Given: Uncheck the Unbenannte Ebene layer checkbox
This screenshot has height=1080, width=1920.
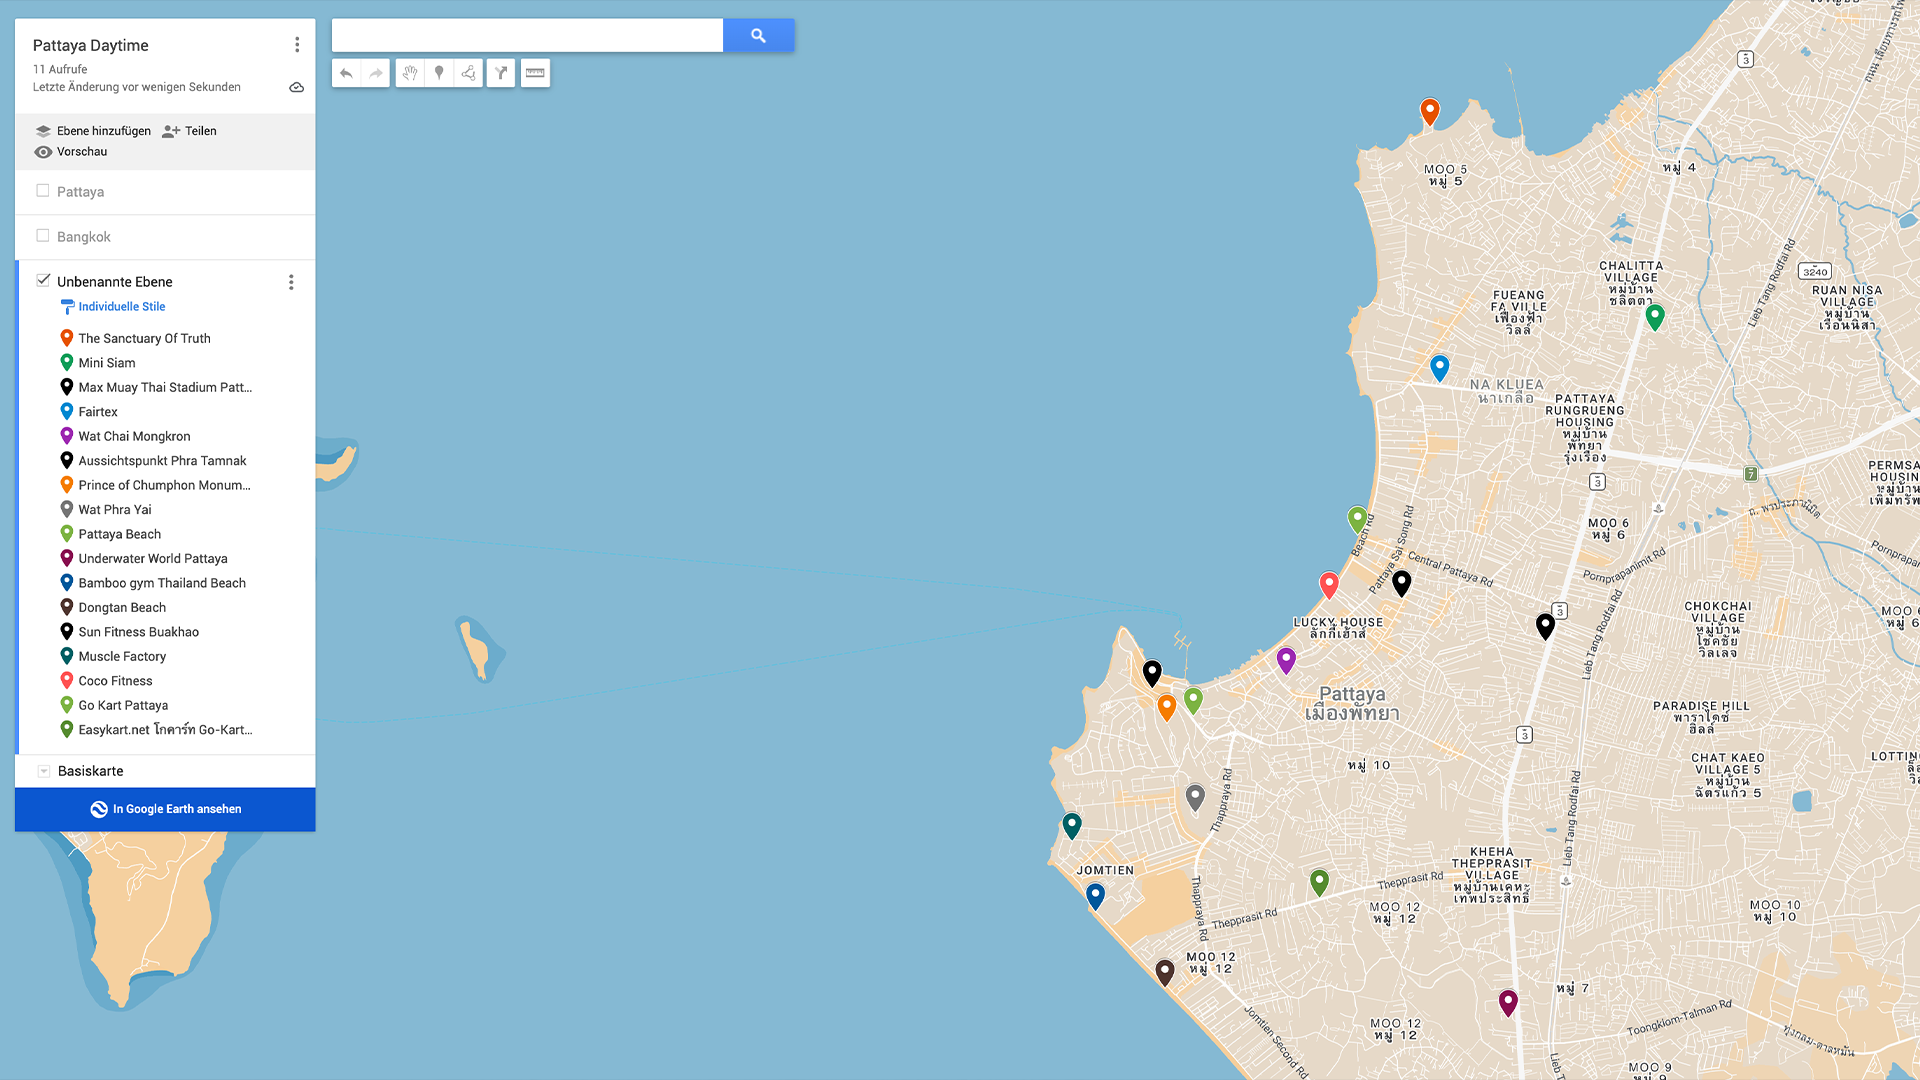Looking at the screenshot, I should point(43,281).
